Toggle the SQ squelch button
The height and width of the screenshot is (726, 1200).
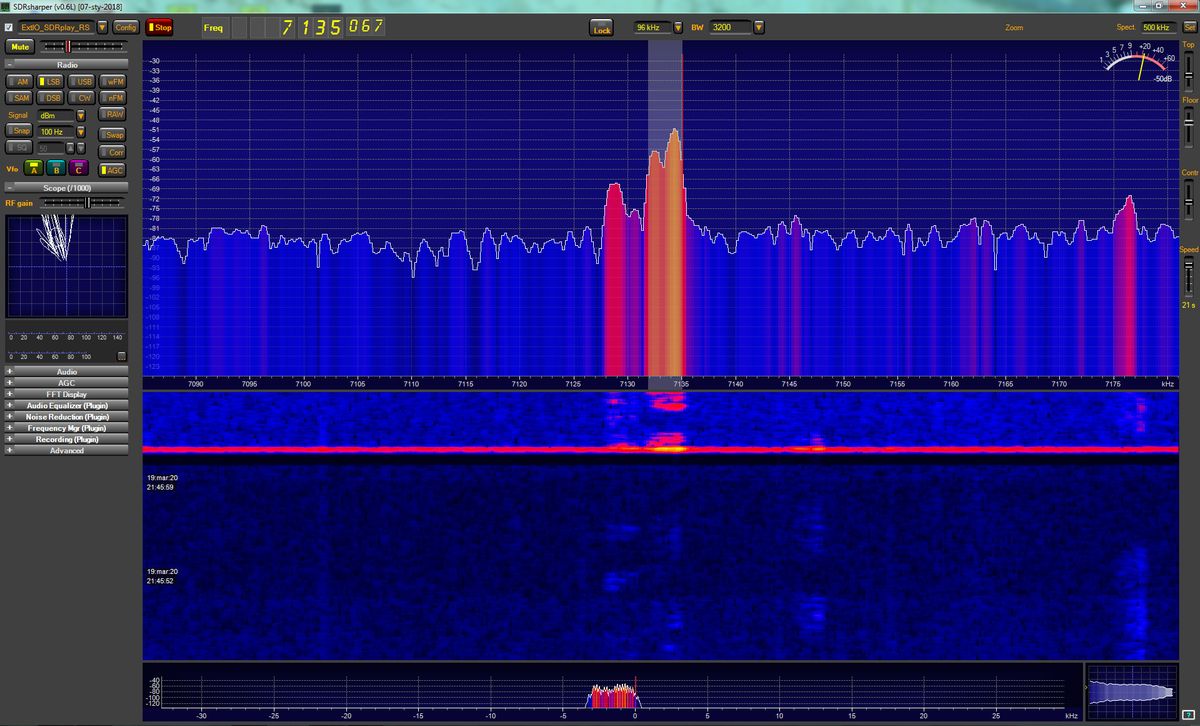(x=20, y=147)
